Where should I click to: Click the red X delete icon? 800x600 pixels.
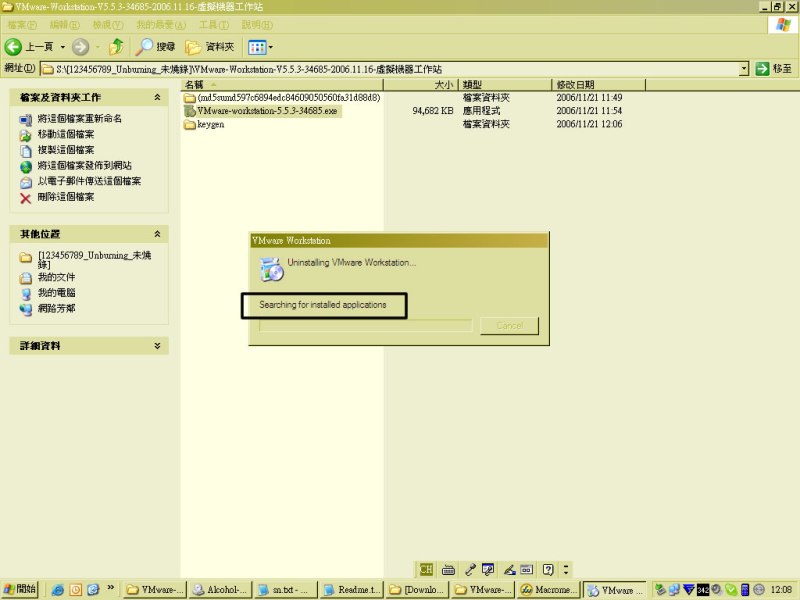point(26,198)
